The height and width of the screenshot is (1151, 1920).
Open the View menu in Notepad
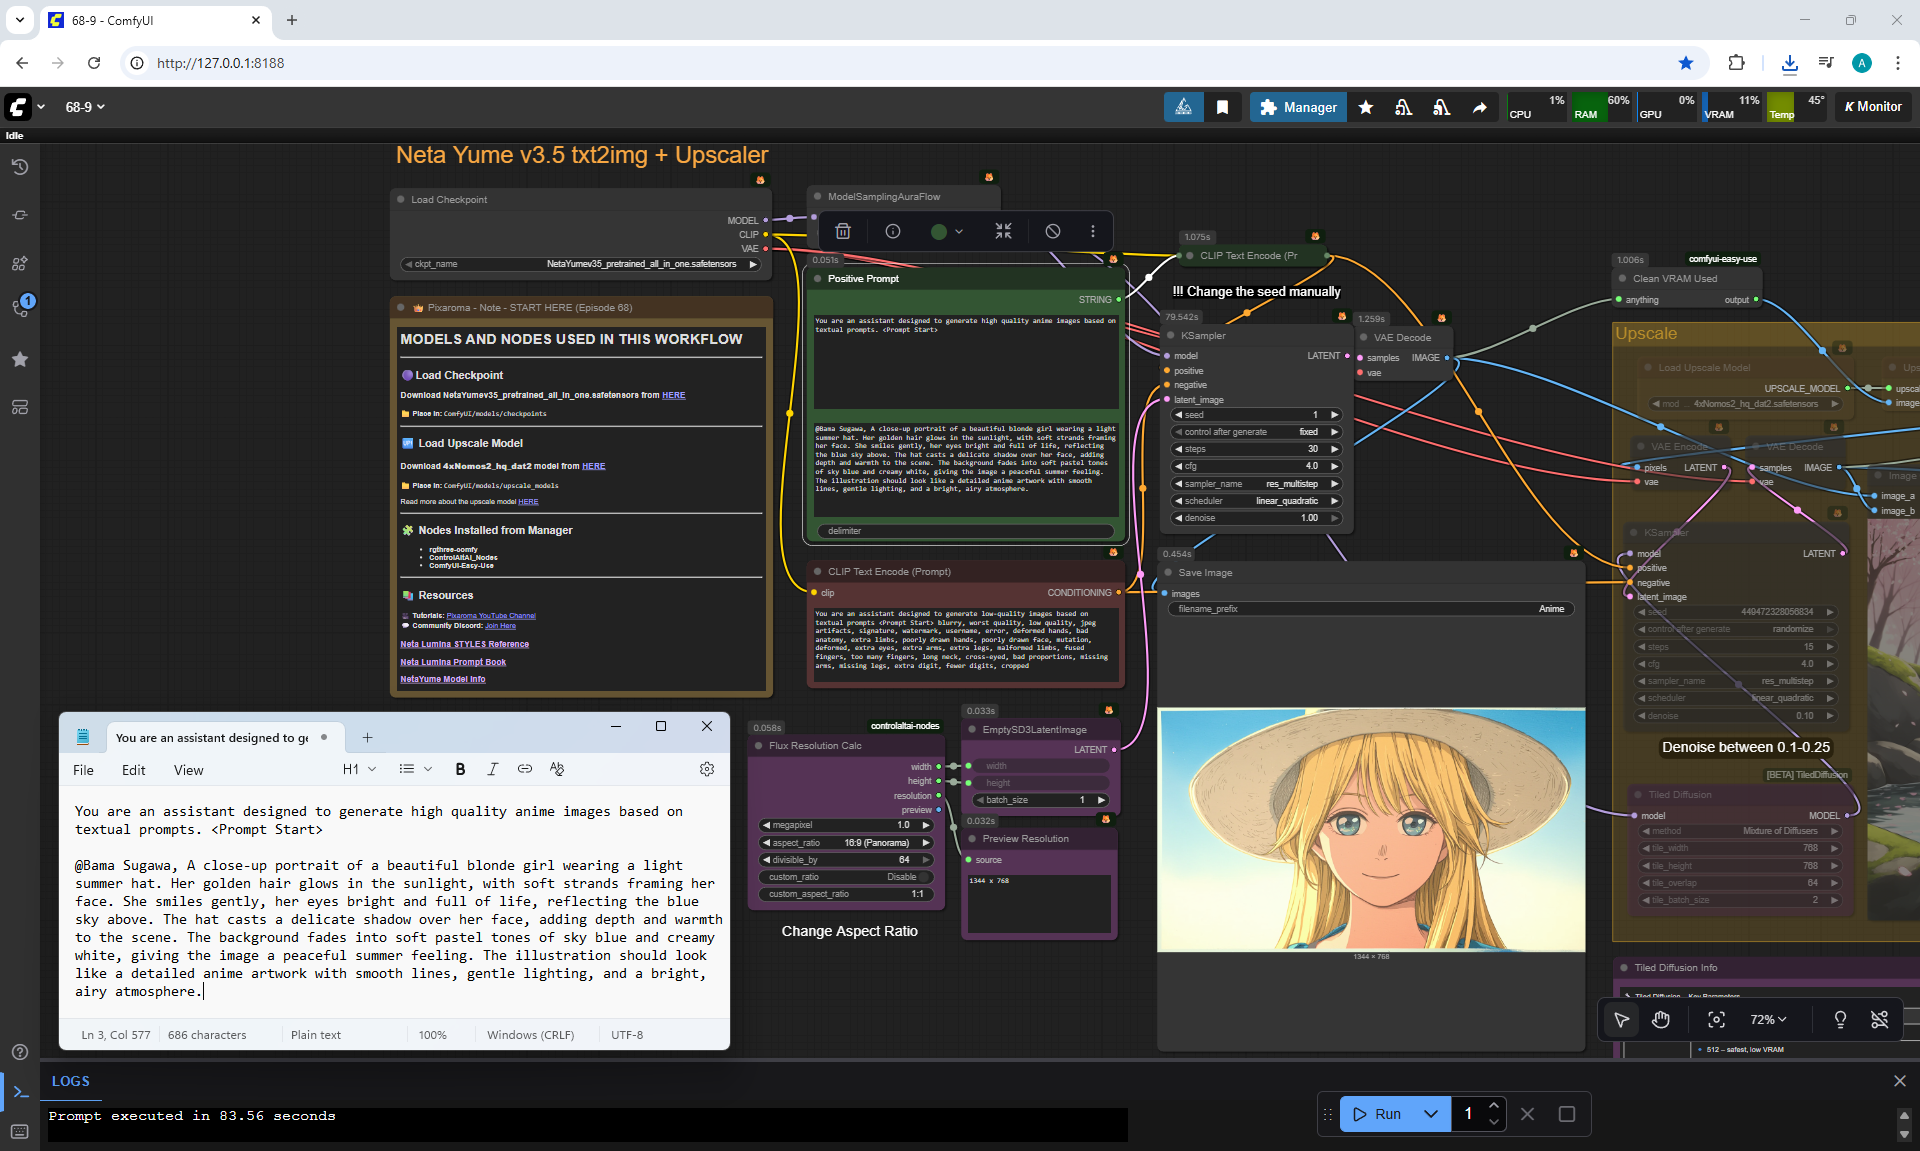(188, 770)
